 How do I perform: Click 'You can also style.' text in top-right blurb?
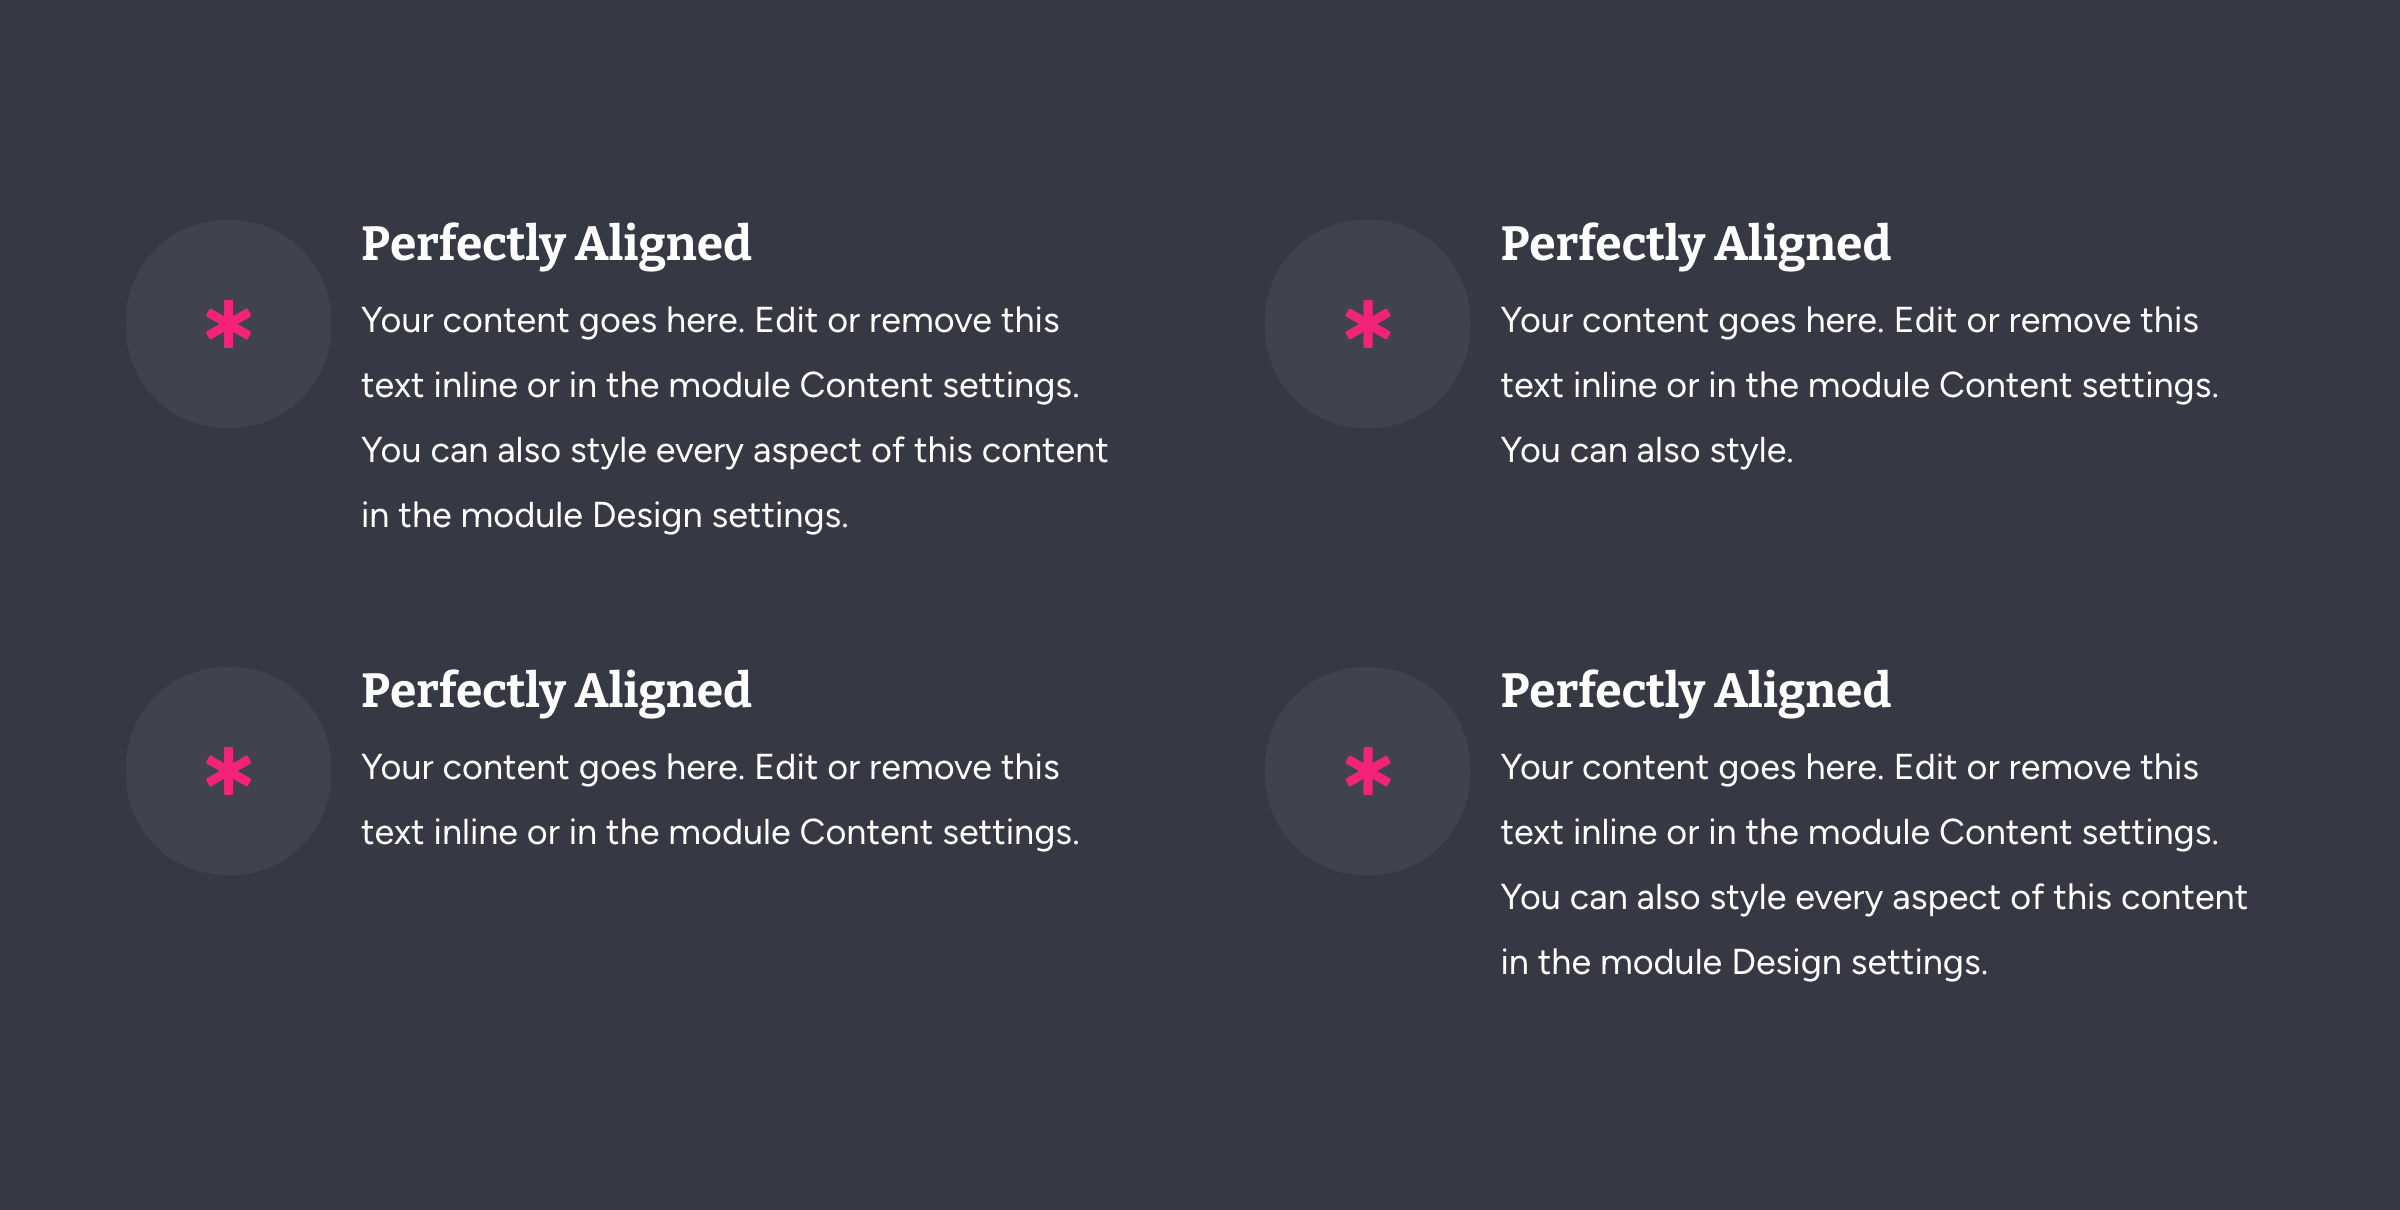1647,451
